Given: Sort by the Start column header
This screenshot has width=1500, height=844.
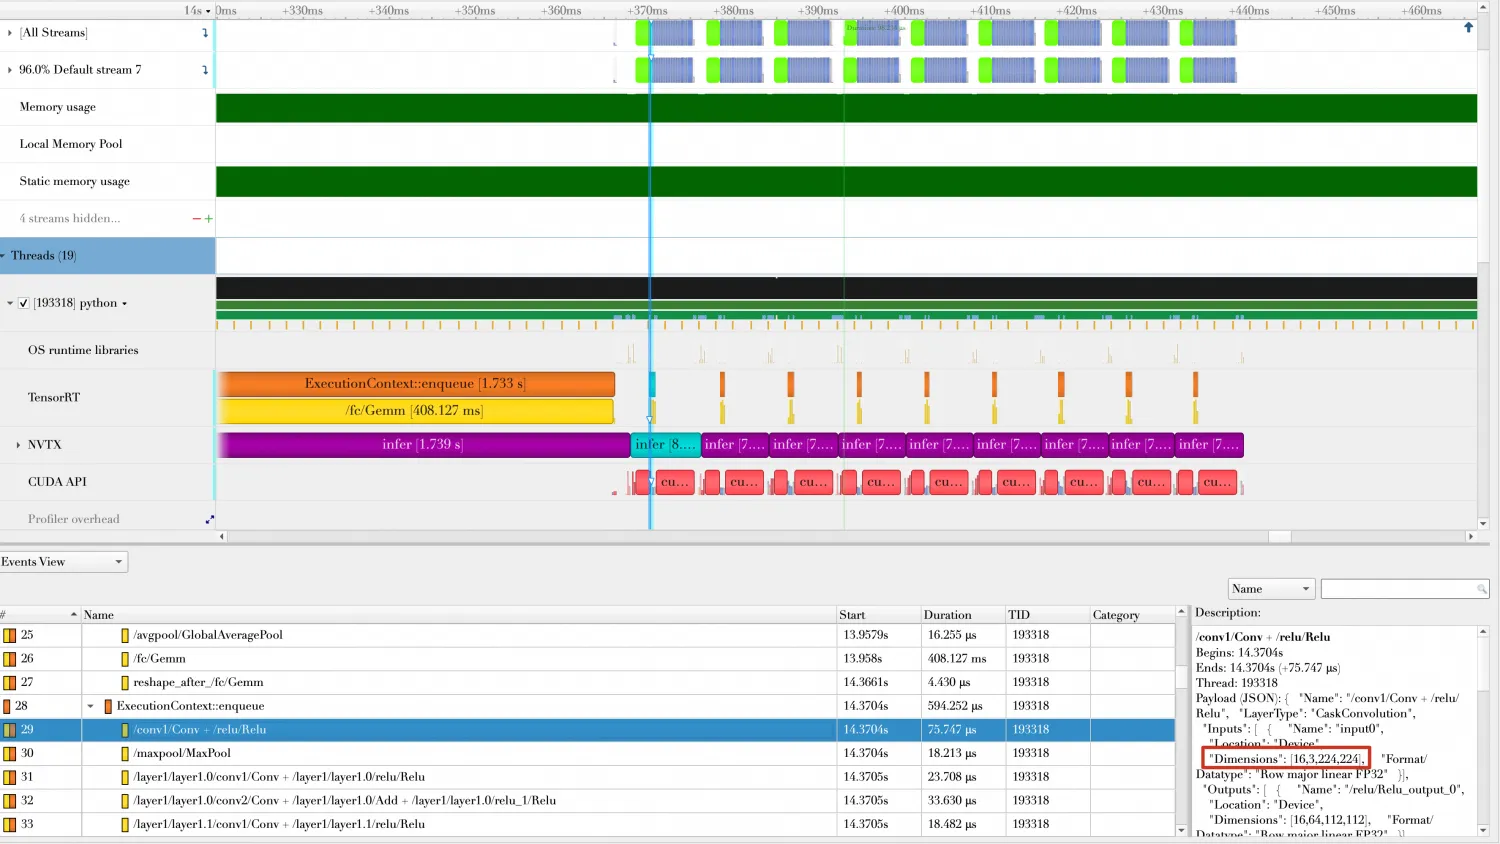Looking at the screenshot, I should point(878,614).
